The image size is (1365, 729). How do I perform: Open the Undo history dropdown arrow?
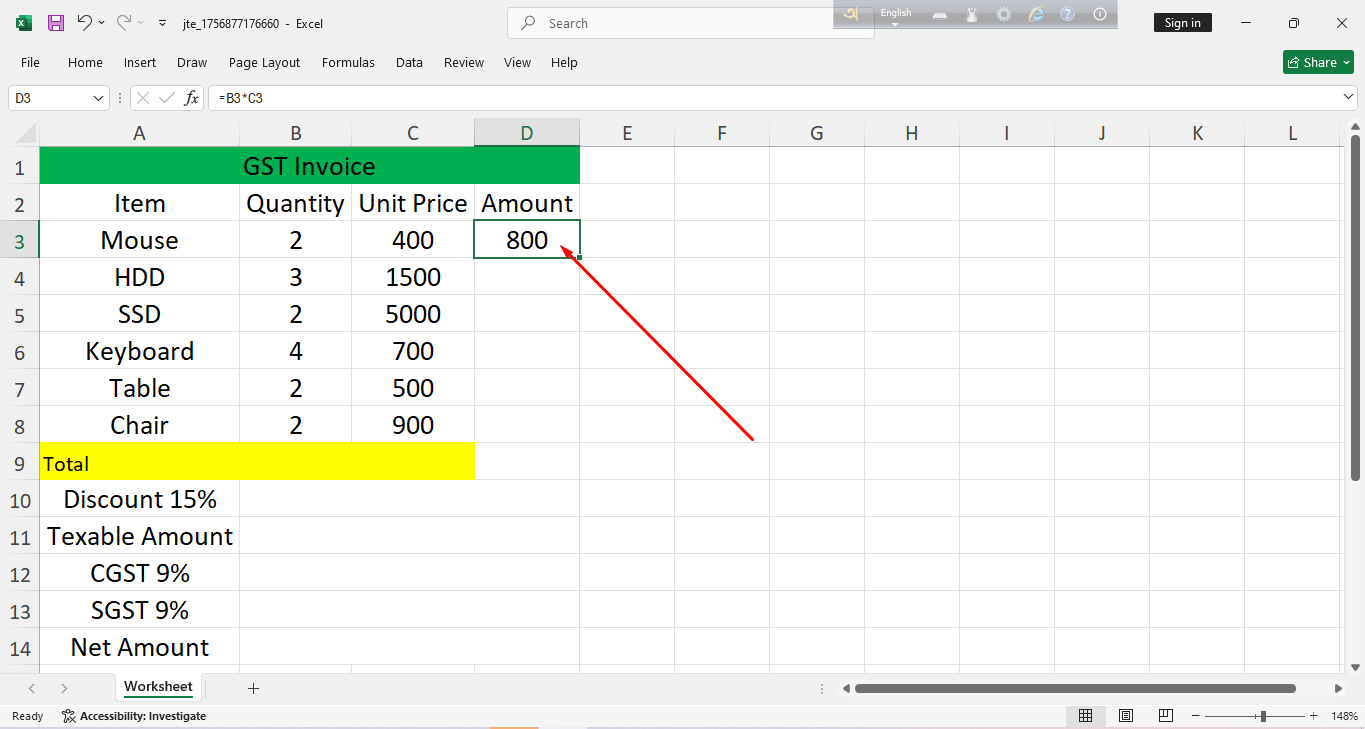coord(102,23)
